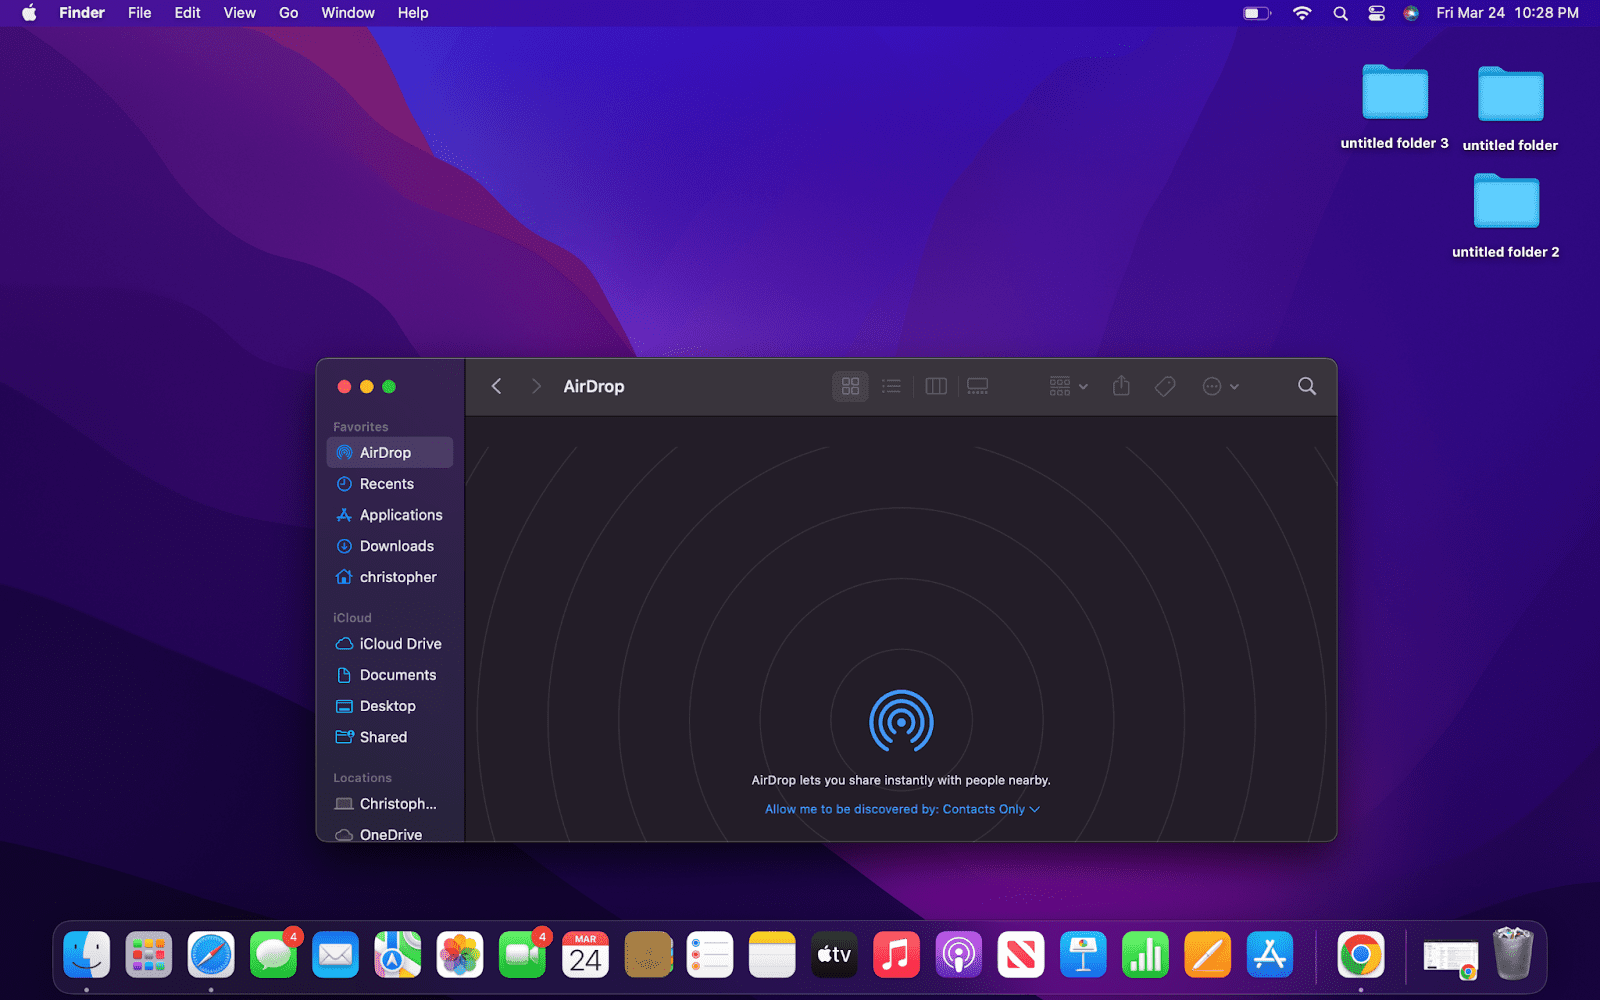Open iCloud Drive in the sidebar

(390, 644)
